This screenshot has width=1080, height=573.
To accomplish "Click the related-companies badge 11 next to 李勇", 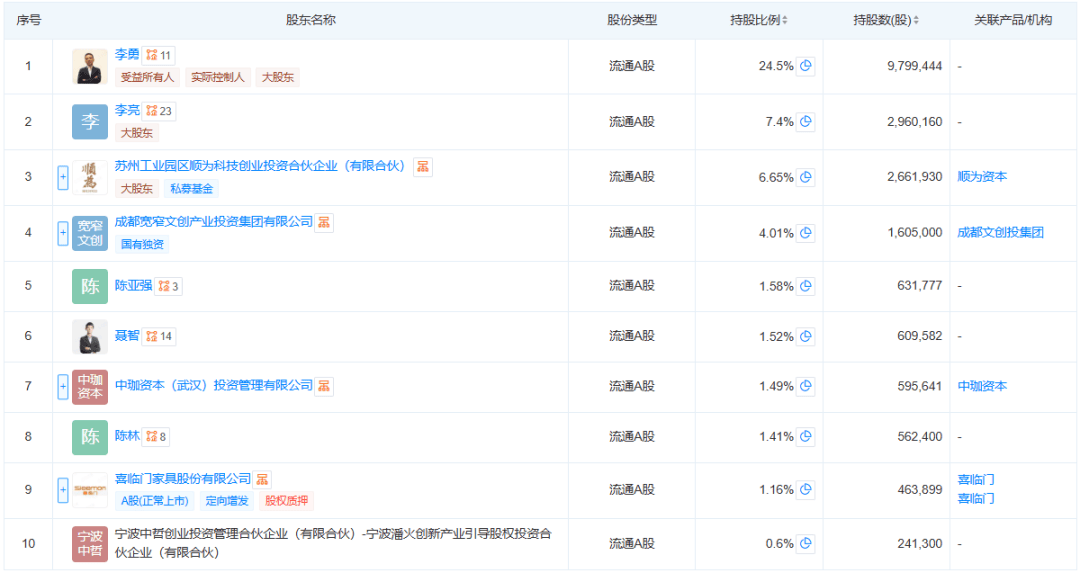I will [x=158, y=55].
